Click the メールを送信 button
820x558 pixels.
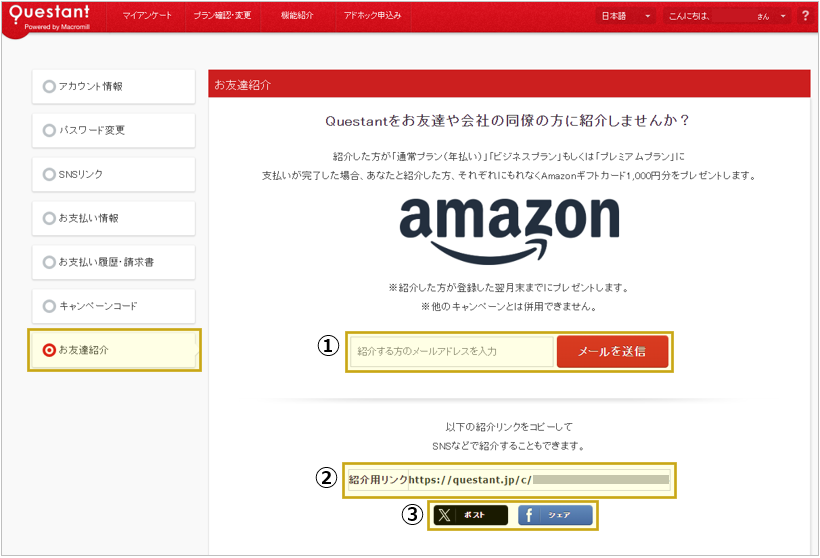click(x=612, y=351)
